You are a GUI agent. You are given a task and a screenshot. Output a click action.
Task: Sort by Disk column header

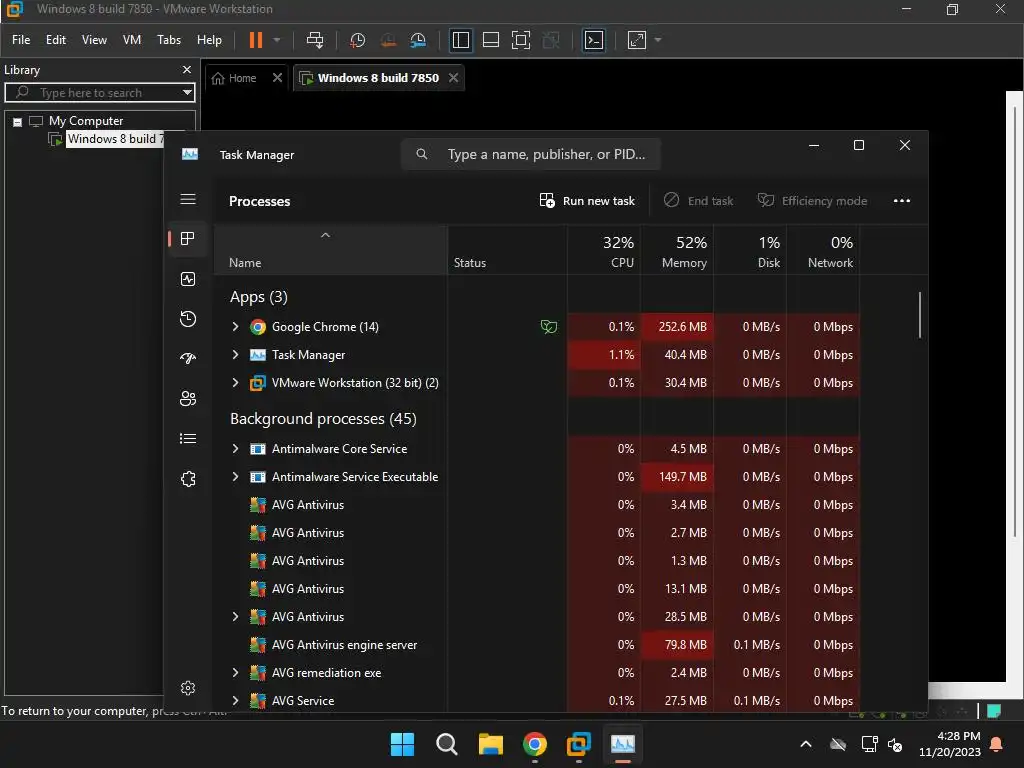coord(750,251)
